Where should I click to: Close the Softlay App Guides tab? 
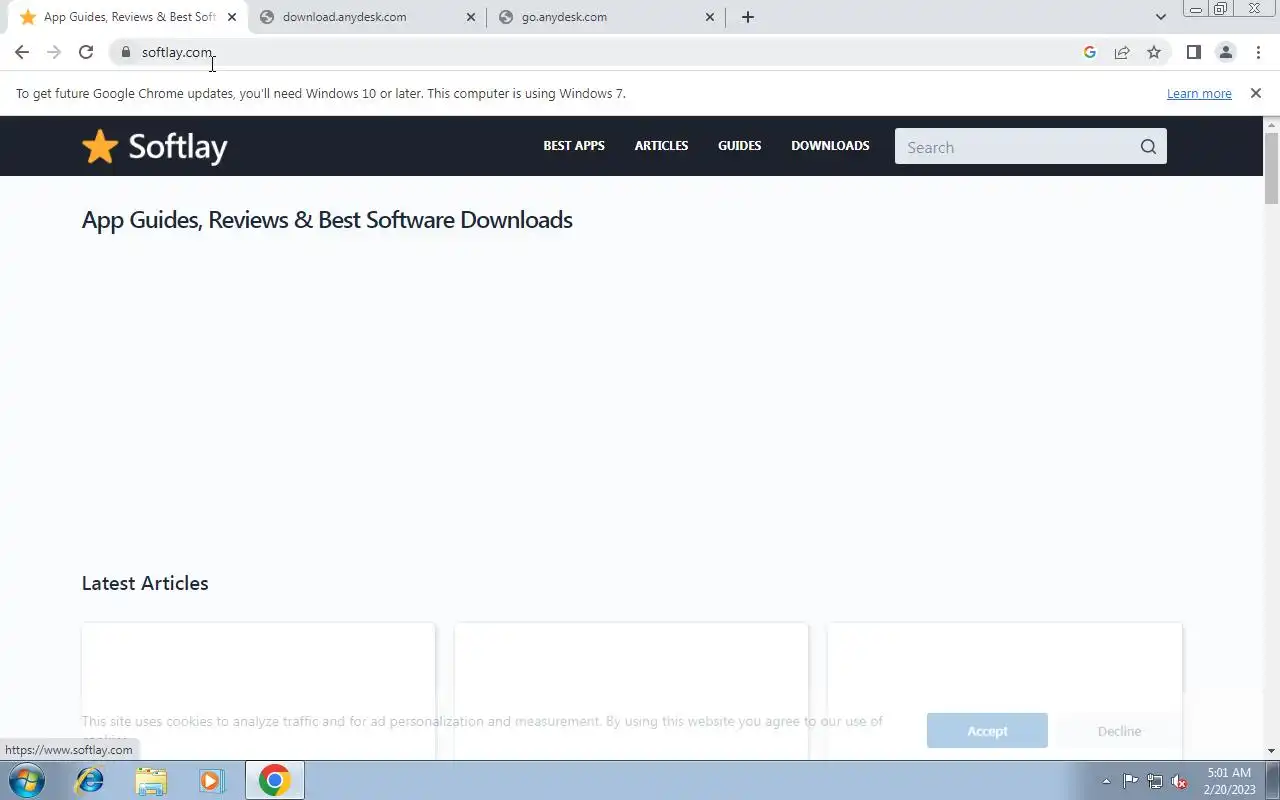click(232, 17)
